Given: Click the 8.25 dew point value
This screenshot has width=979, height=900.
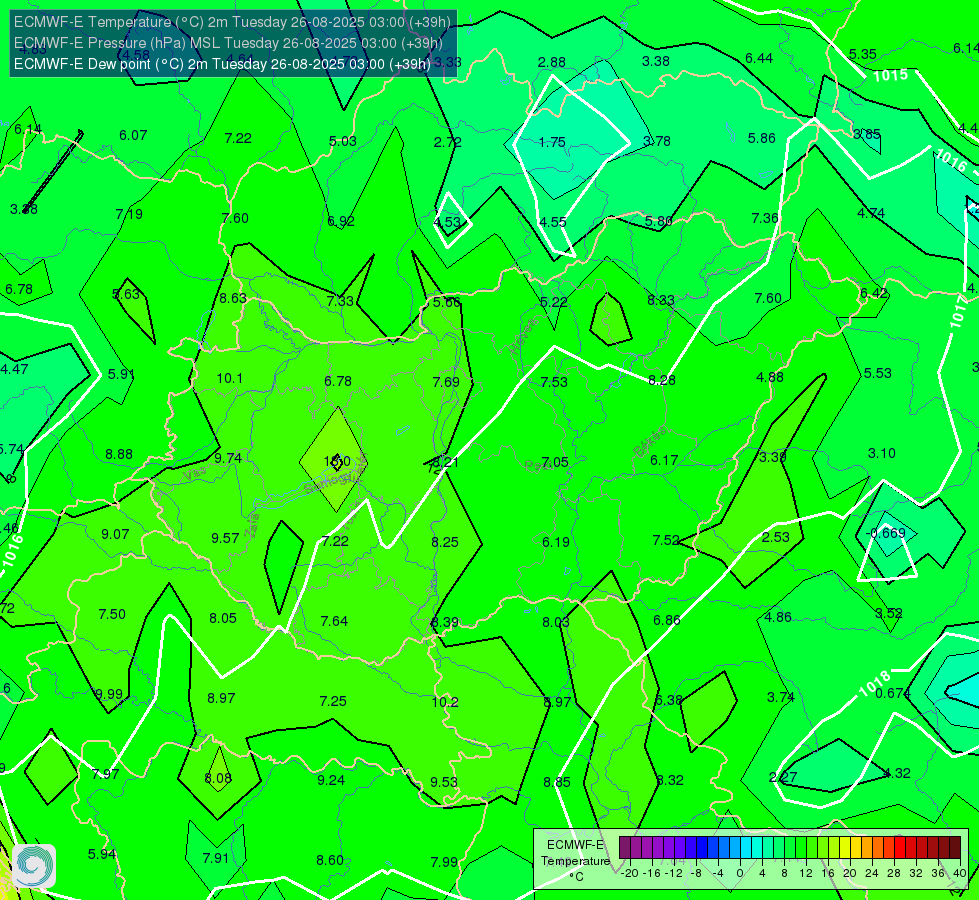Looking at the screenshot, I should click(x=445, y=542).
